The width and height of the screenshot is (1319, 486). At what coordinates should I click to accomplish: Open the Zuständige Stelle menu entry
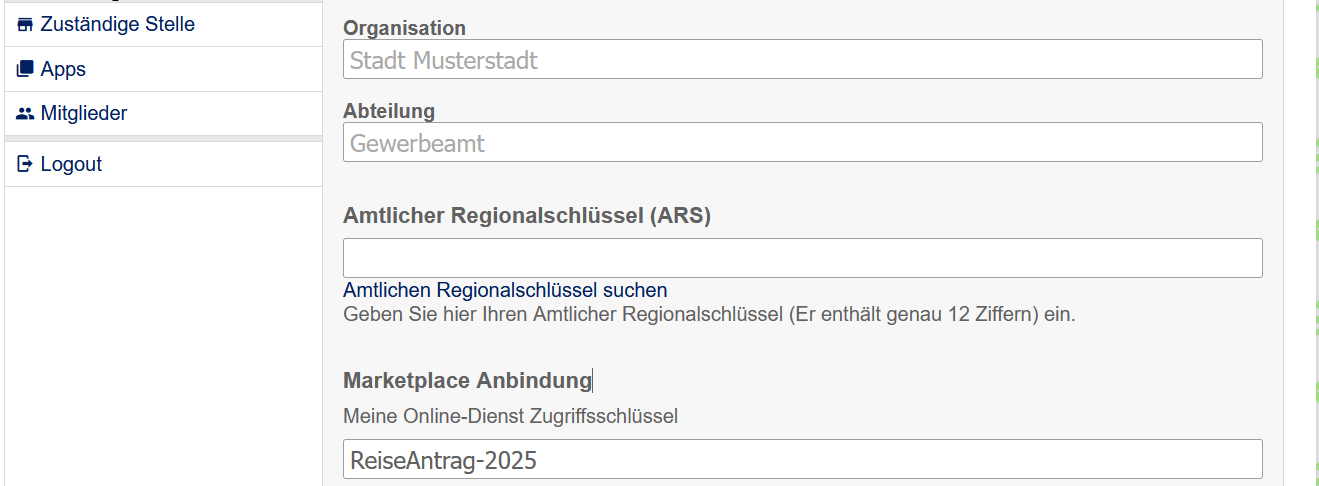pos(117,25)
